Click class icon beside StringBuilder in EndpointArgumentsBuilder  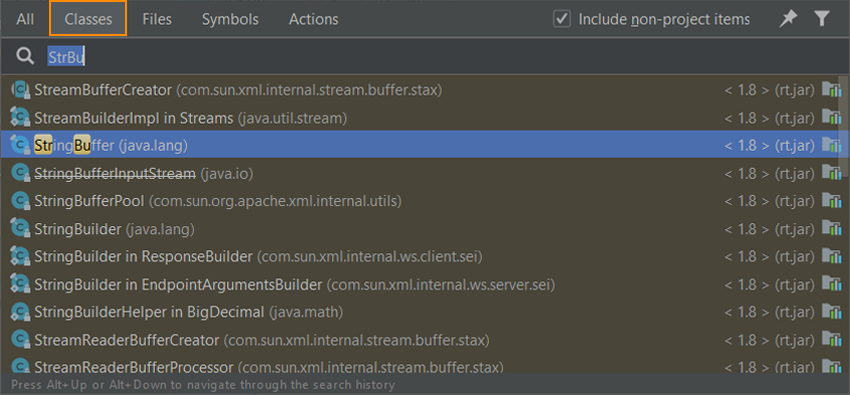pos(21,284)
